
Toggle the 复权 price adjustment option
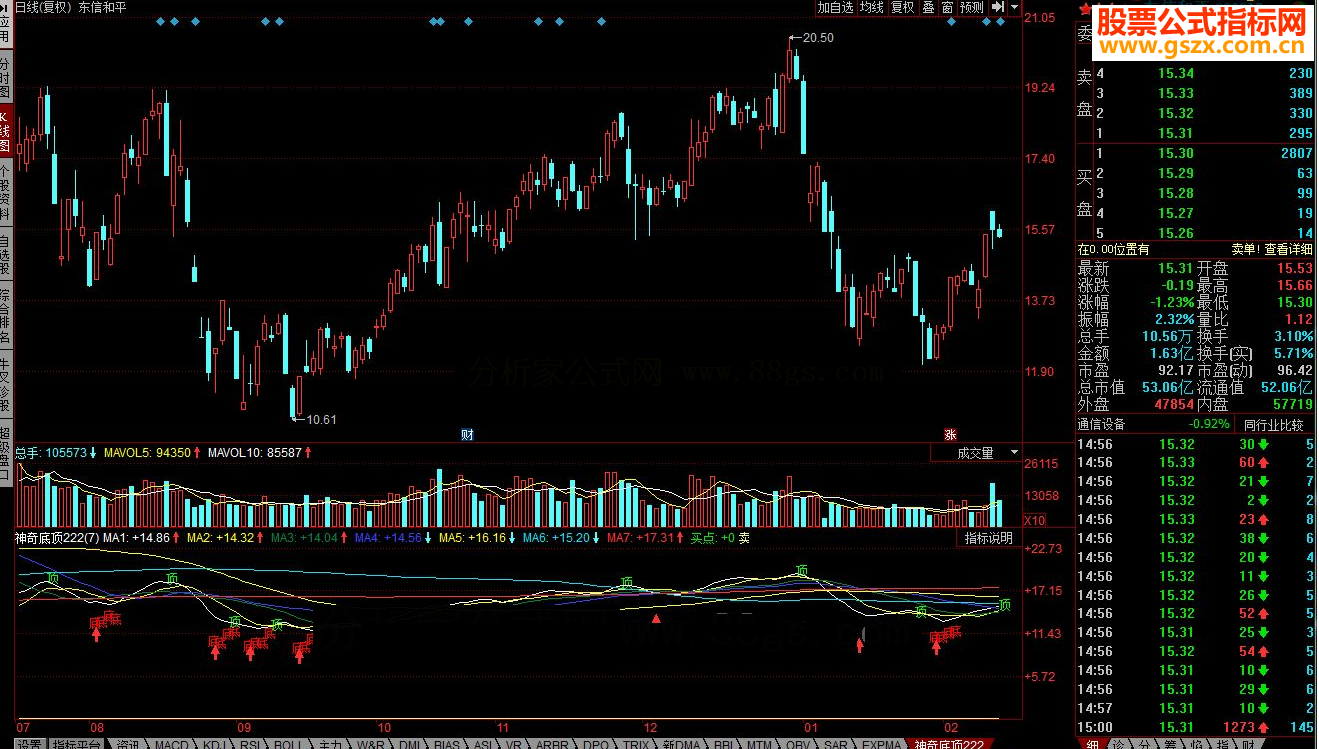coord(903,7)
